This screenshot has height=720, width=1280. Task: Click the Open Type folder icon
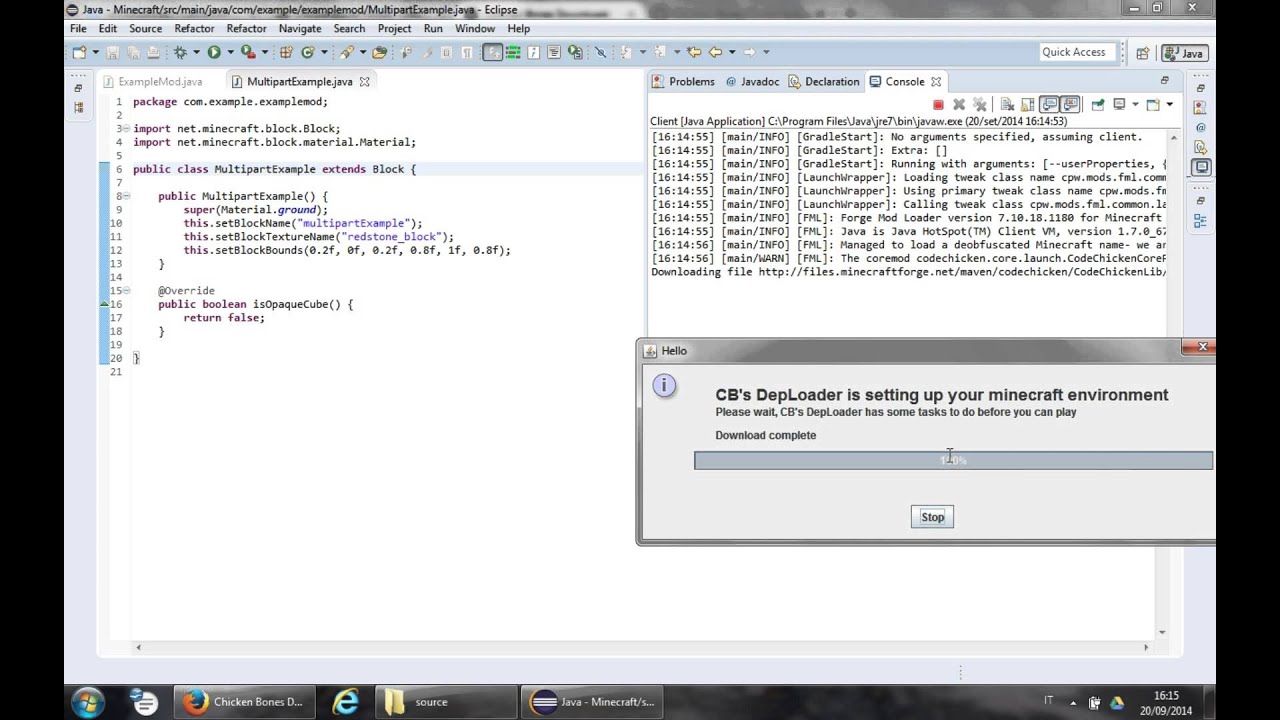click(380, 52)
